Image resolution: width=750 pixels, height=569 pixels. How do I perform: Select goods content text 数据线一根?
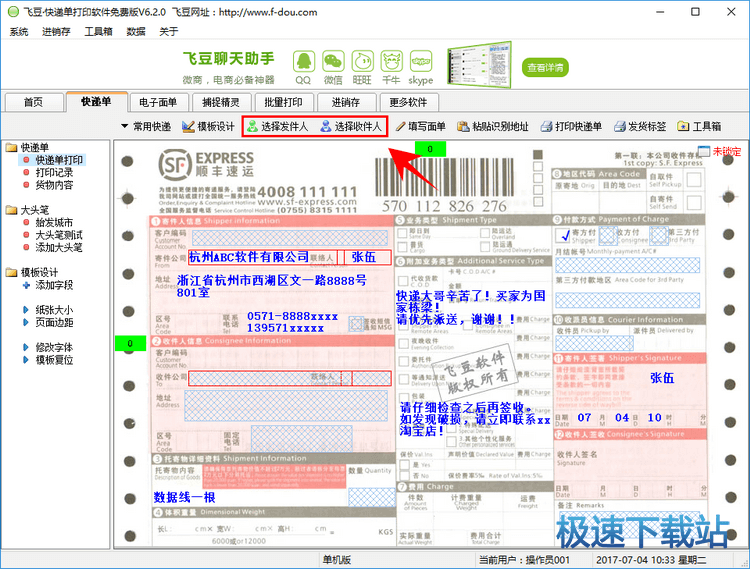pos(184,497)
